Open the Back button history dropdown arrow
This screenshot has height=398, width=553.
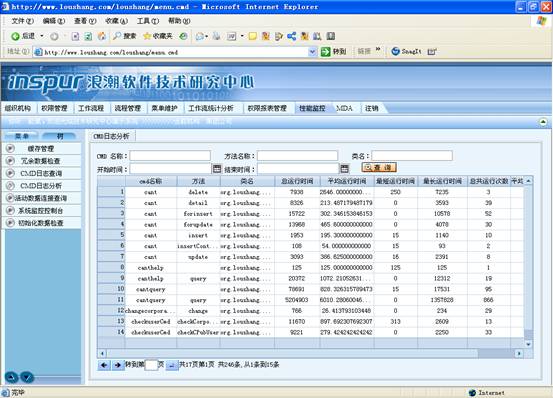pyautogui.click(x=42, y=36)
